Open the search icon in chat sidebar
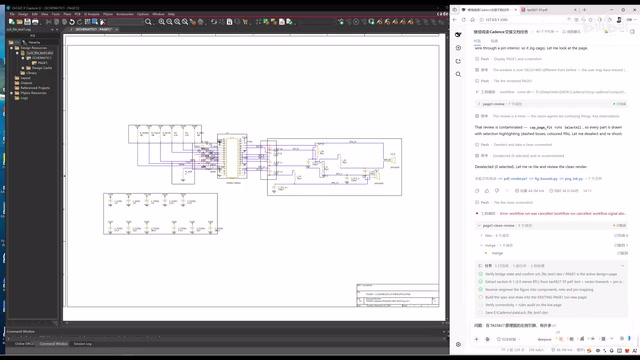The height and width of the screenshot is (360, 640). pyautogui.click(x=458, y=74)
